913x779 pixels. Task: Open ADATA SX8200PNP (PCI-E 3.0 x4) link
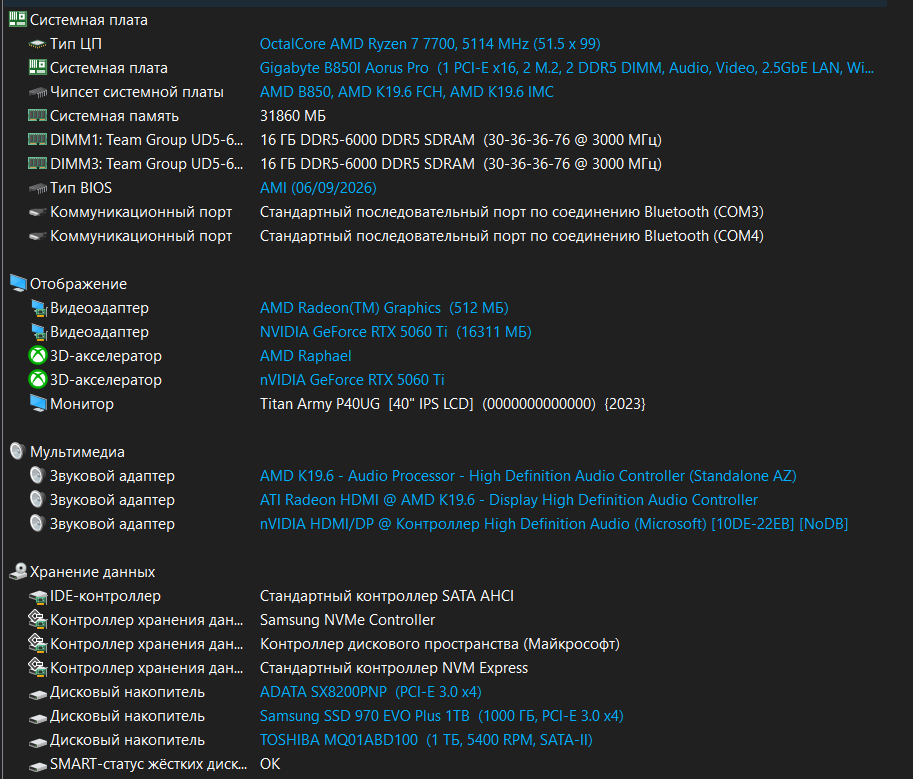(370, 691)
